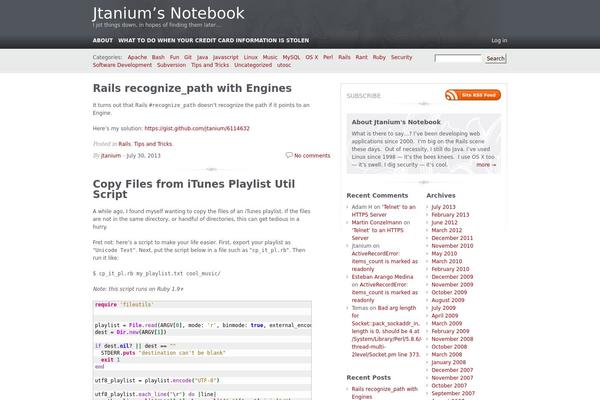Click the Site RSS Feed icon button
Viewport: 600px width, 400px height.
coord(473,95)
